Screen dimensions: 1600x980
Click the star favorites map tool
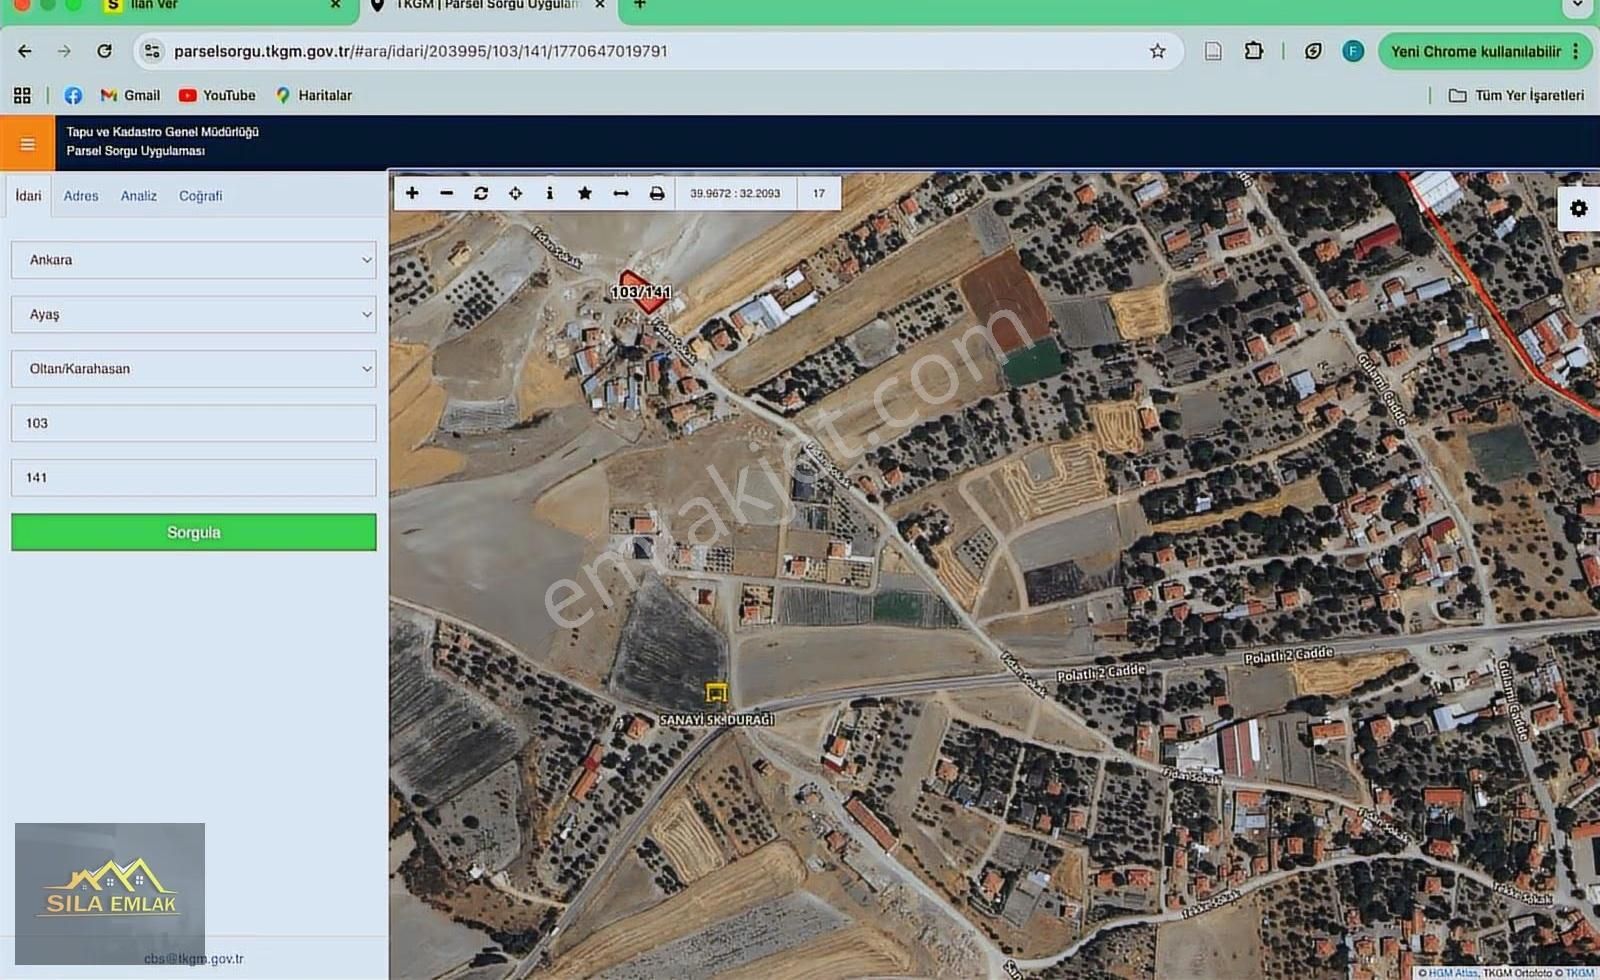(x=585, y=193)
